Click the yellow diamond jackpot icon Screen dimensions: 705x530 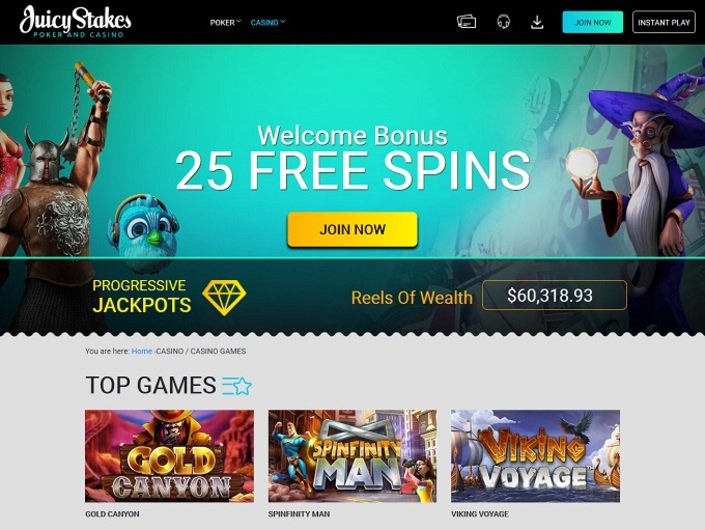click(224, 297)
